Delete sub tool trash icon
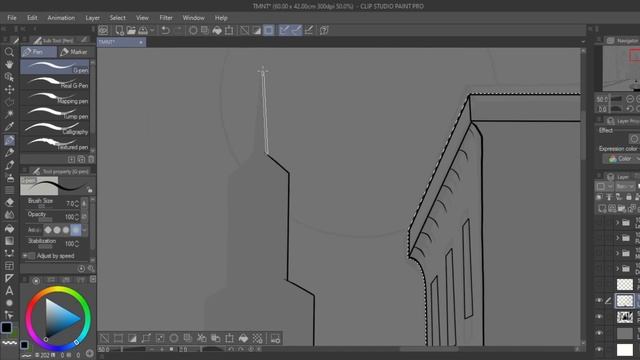The height and width of the screenshot is (360, 640). point(91,159)
